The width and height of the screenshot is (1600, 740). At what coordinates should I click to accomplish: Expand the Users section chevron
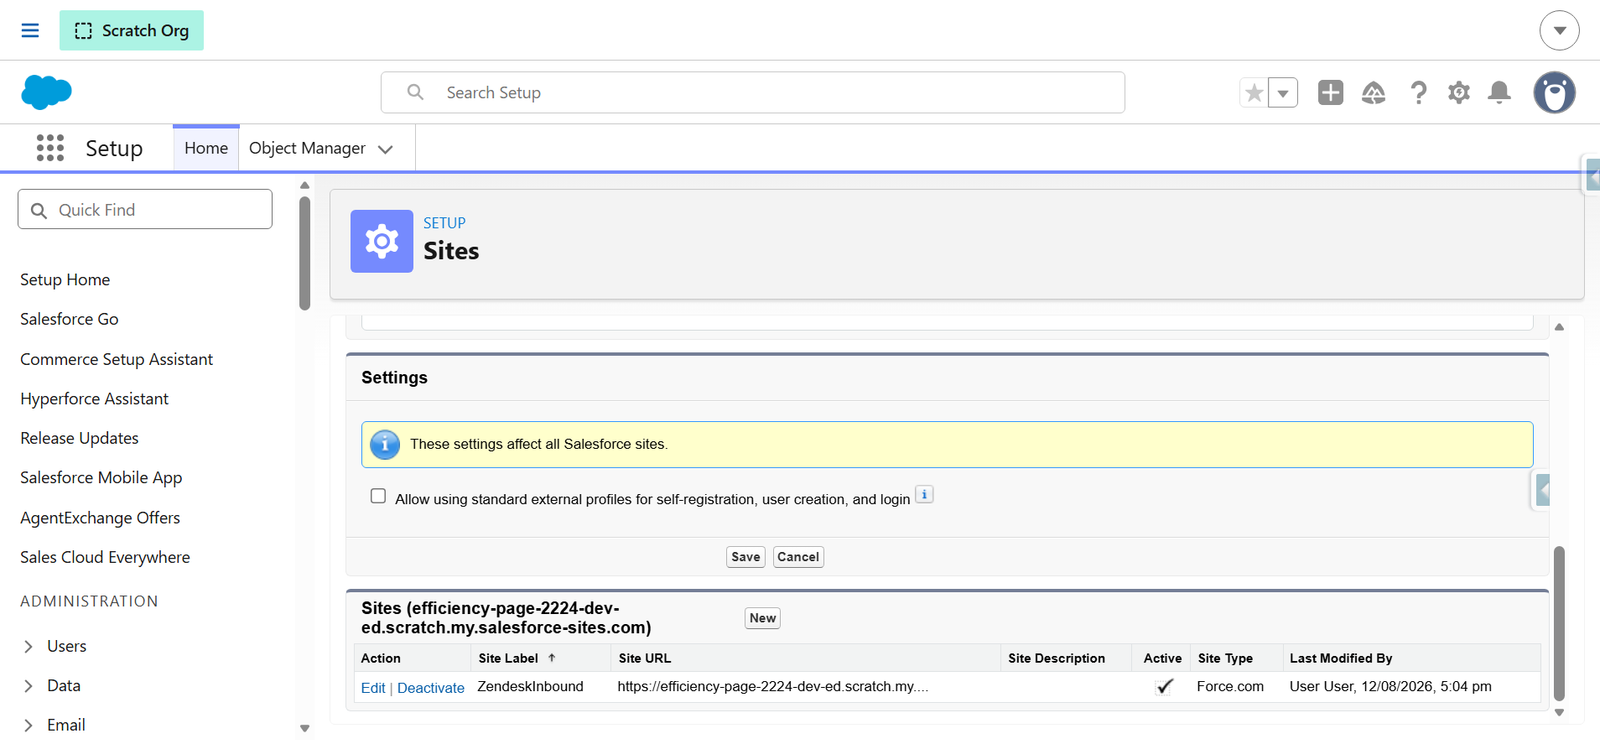[28, 647]
